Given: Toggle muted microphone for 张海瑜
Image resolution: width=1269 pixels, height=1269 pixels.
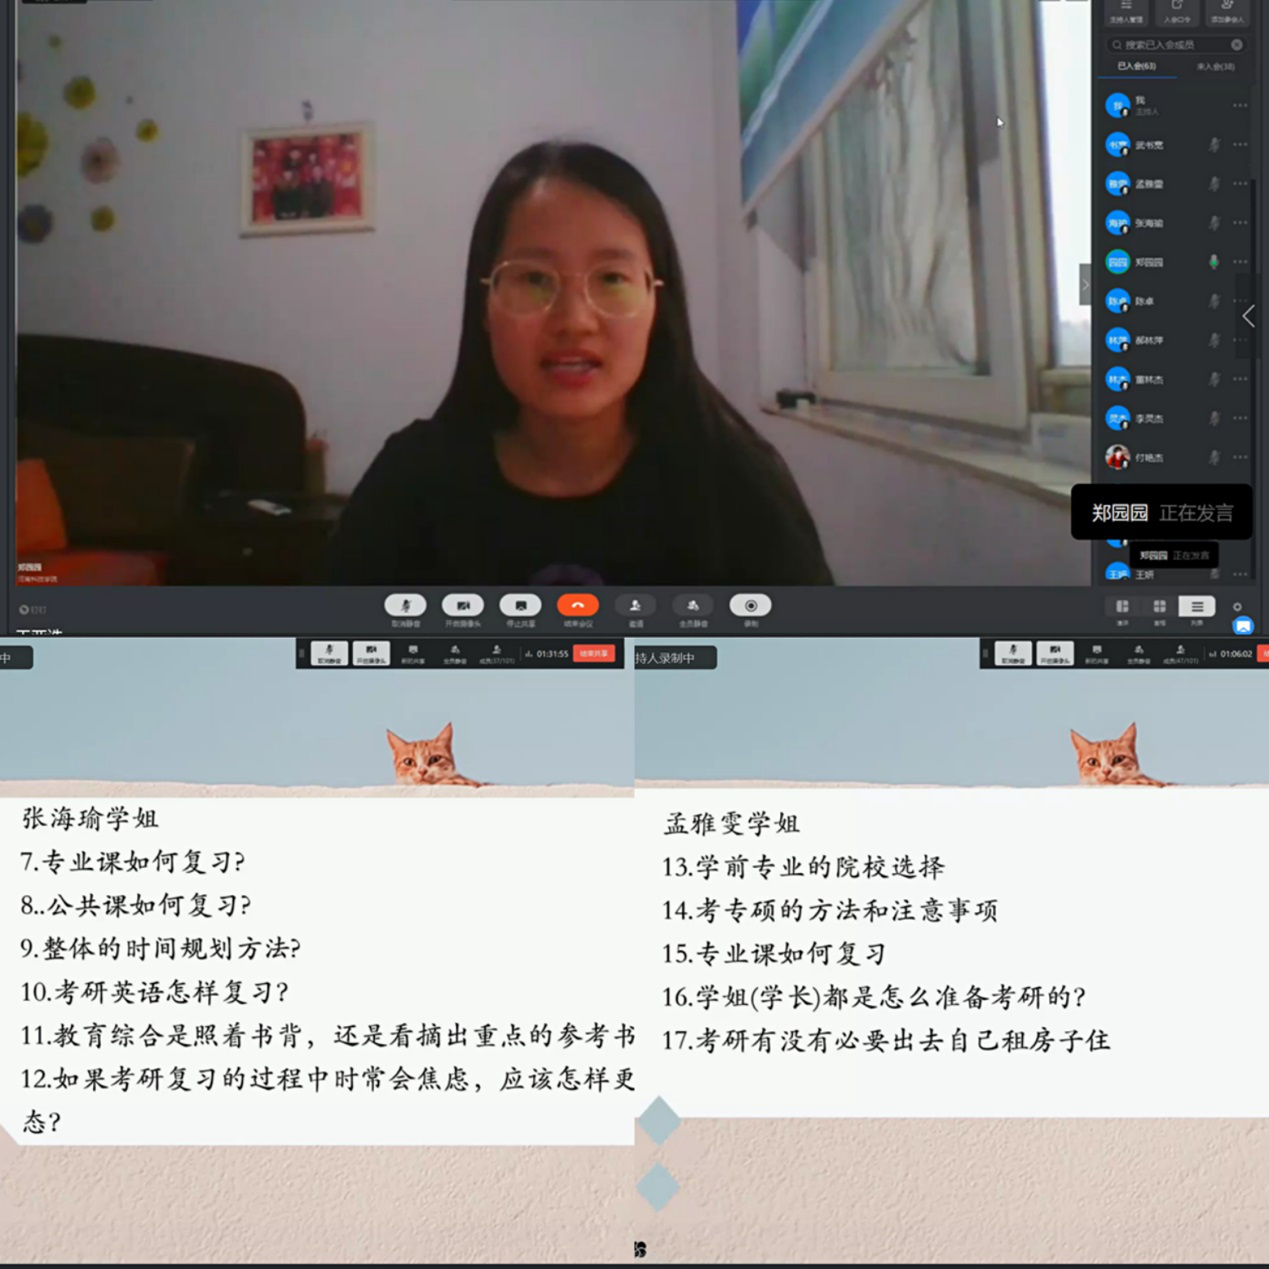Looking at the screenshot, I should pyautogui.click(x=1213, y=223).
